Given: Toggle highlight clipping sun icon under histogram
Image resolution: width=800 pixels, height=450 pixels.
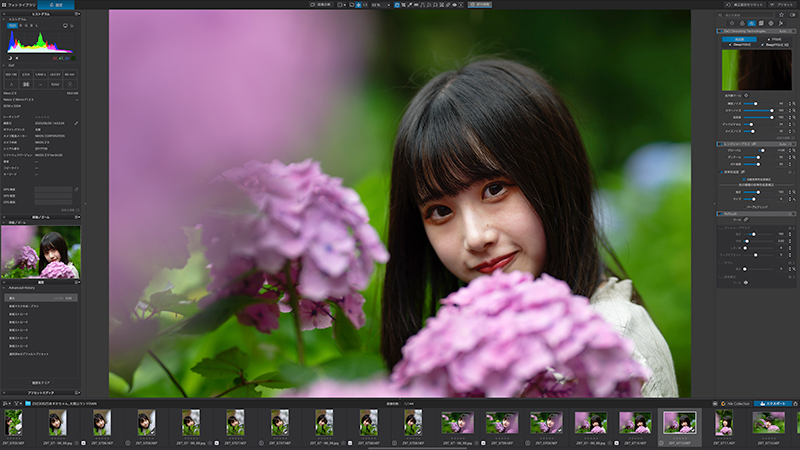Looking at the screenshot, I should coord(17,58).
